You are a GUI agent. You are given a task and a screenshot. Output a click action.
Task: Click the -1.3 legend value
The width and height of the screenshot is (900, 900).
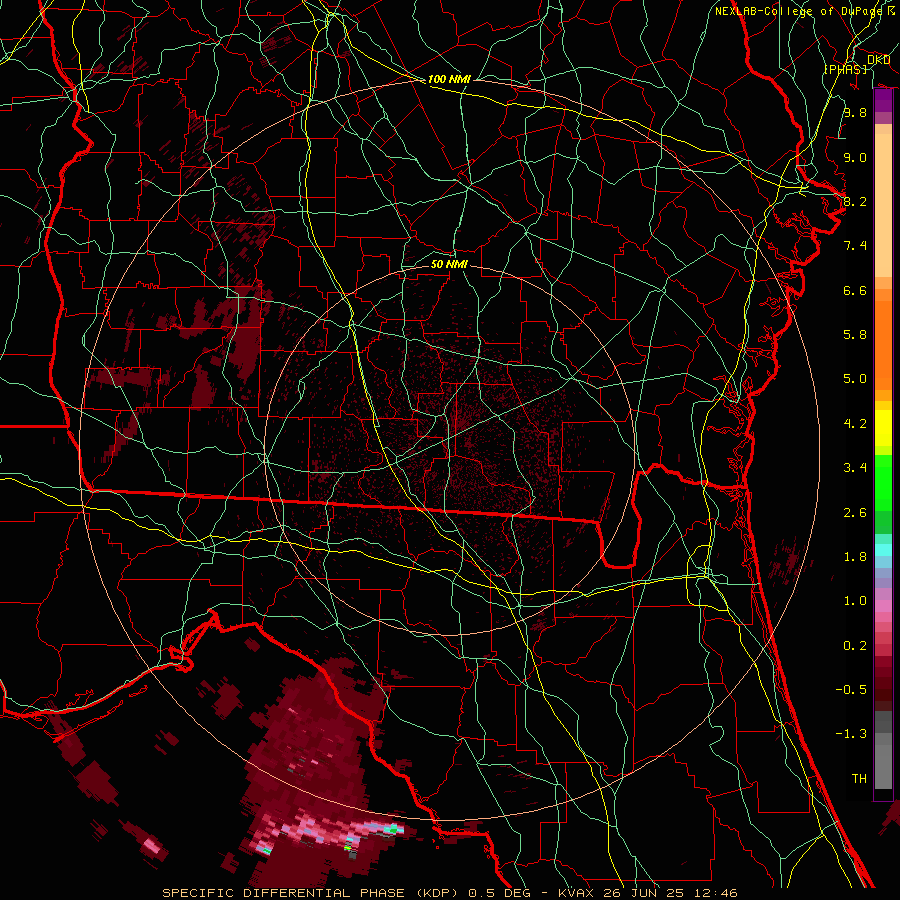[x=851, y=734]
